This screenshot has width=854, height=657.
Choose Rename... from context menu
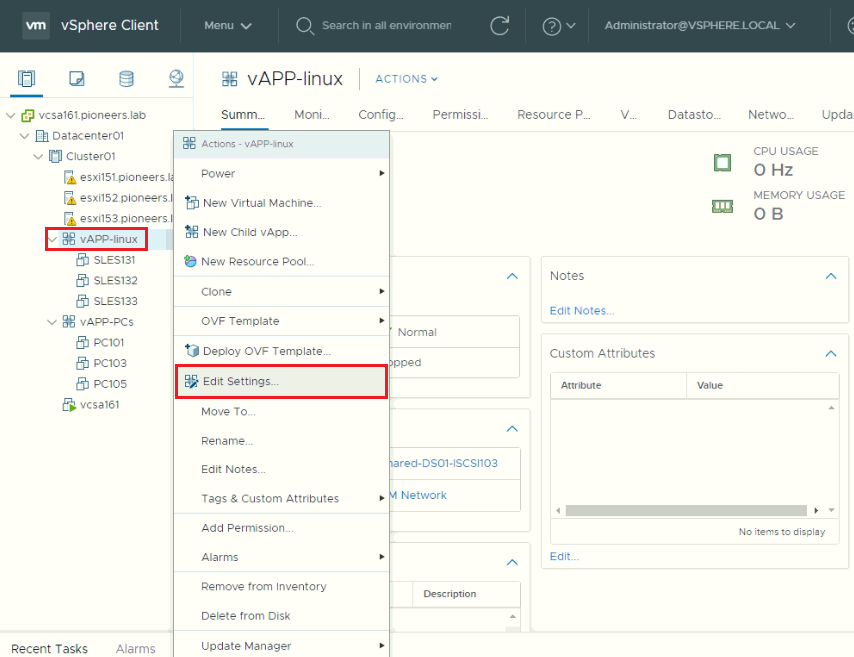coord(282,440)
